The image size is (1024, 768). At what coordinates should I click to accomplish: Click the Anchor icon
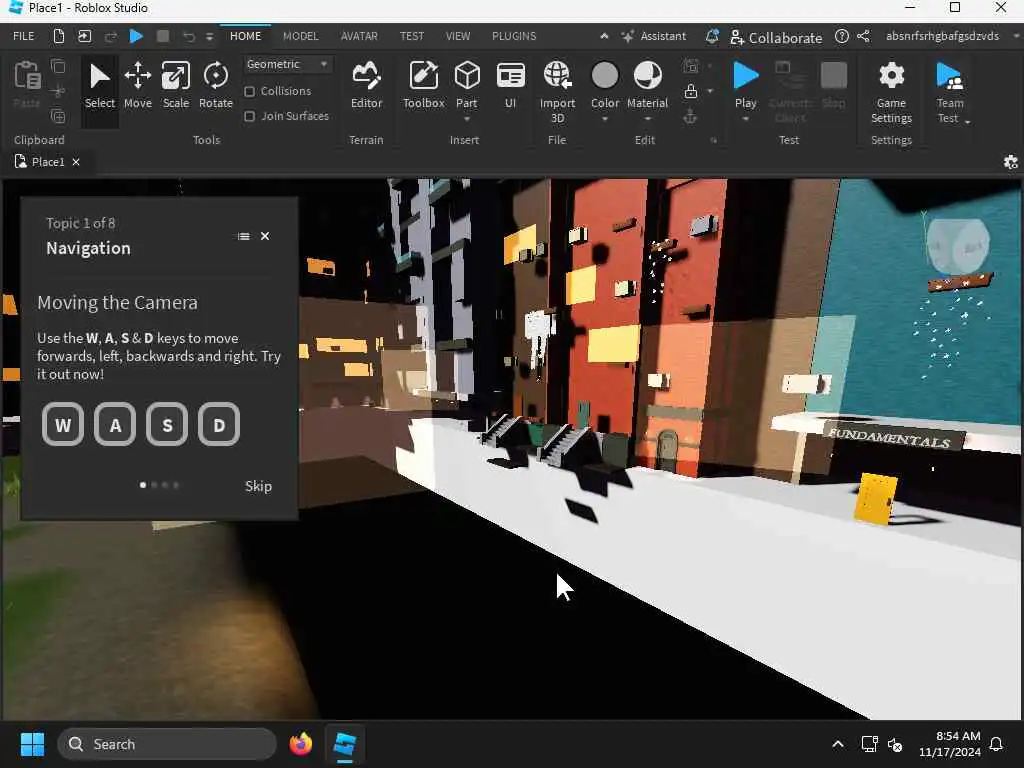pos(690,117)
